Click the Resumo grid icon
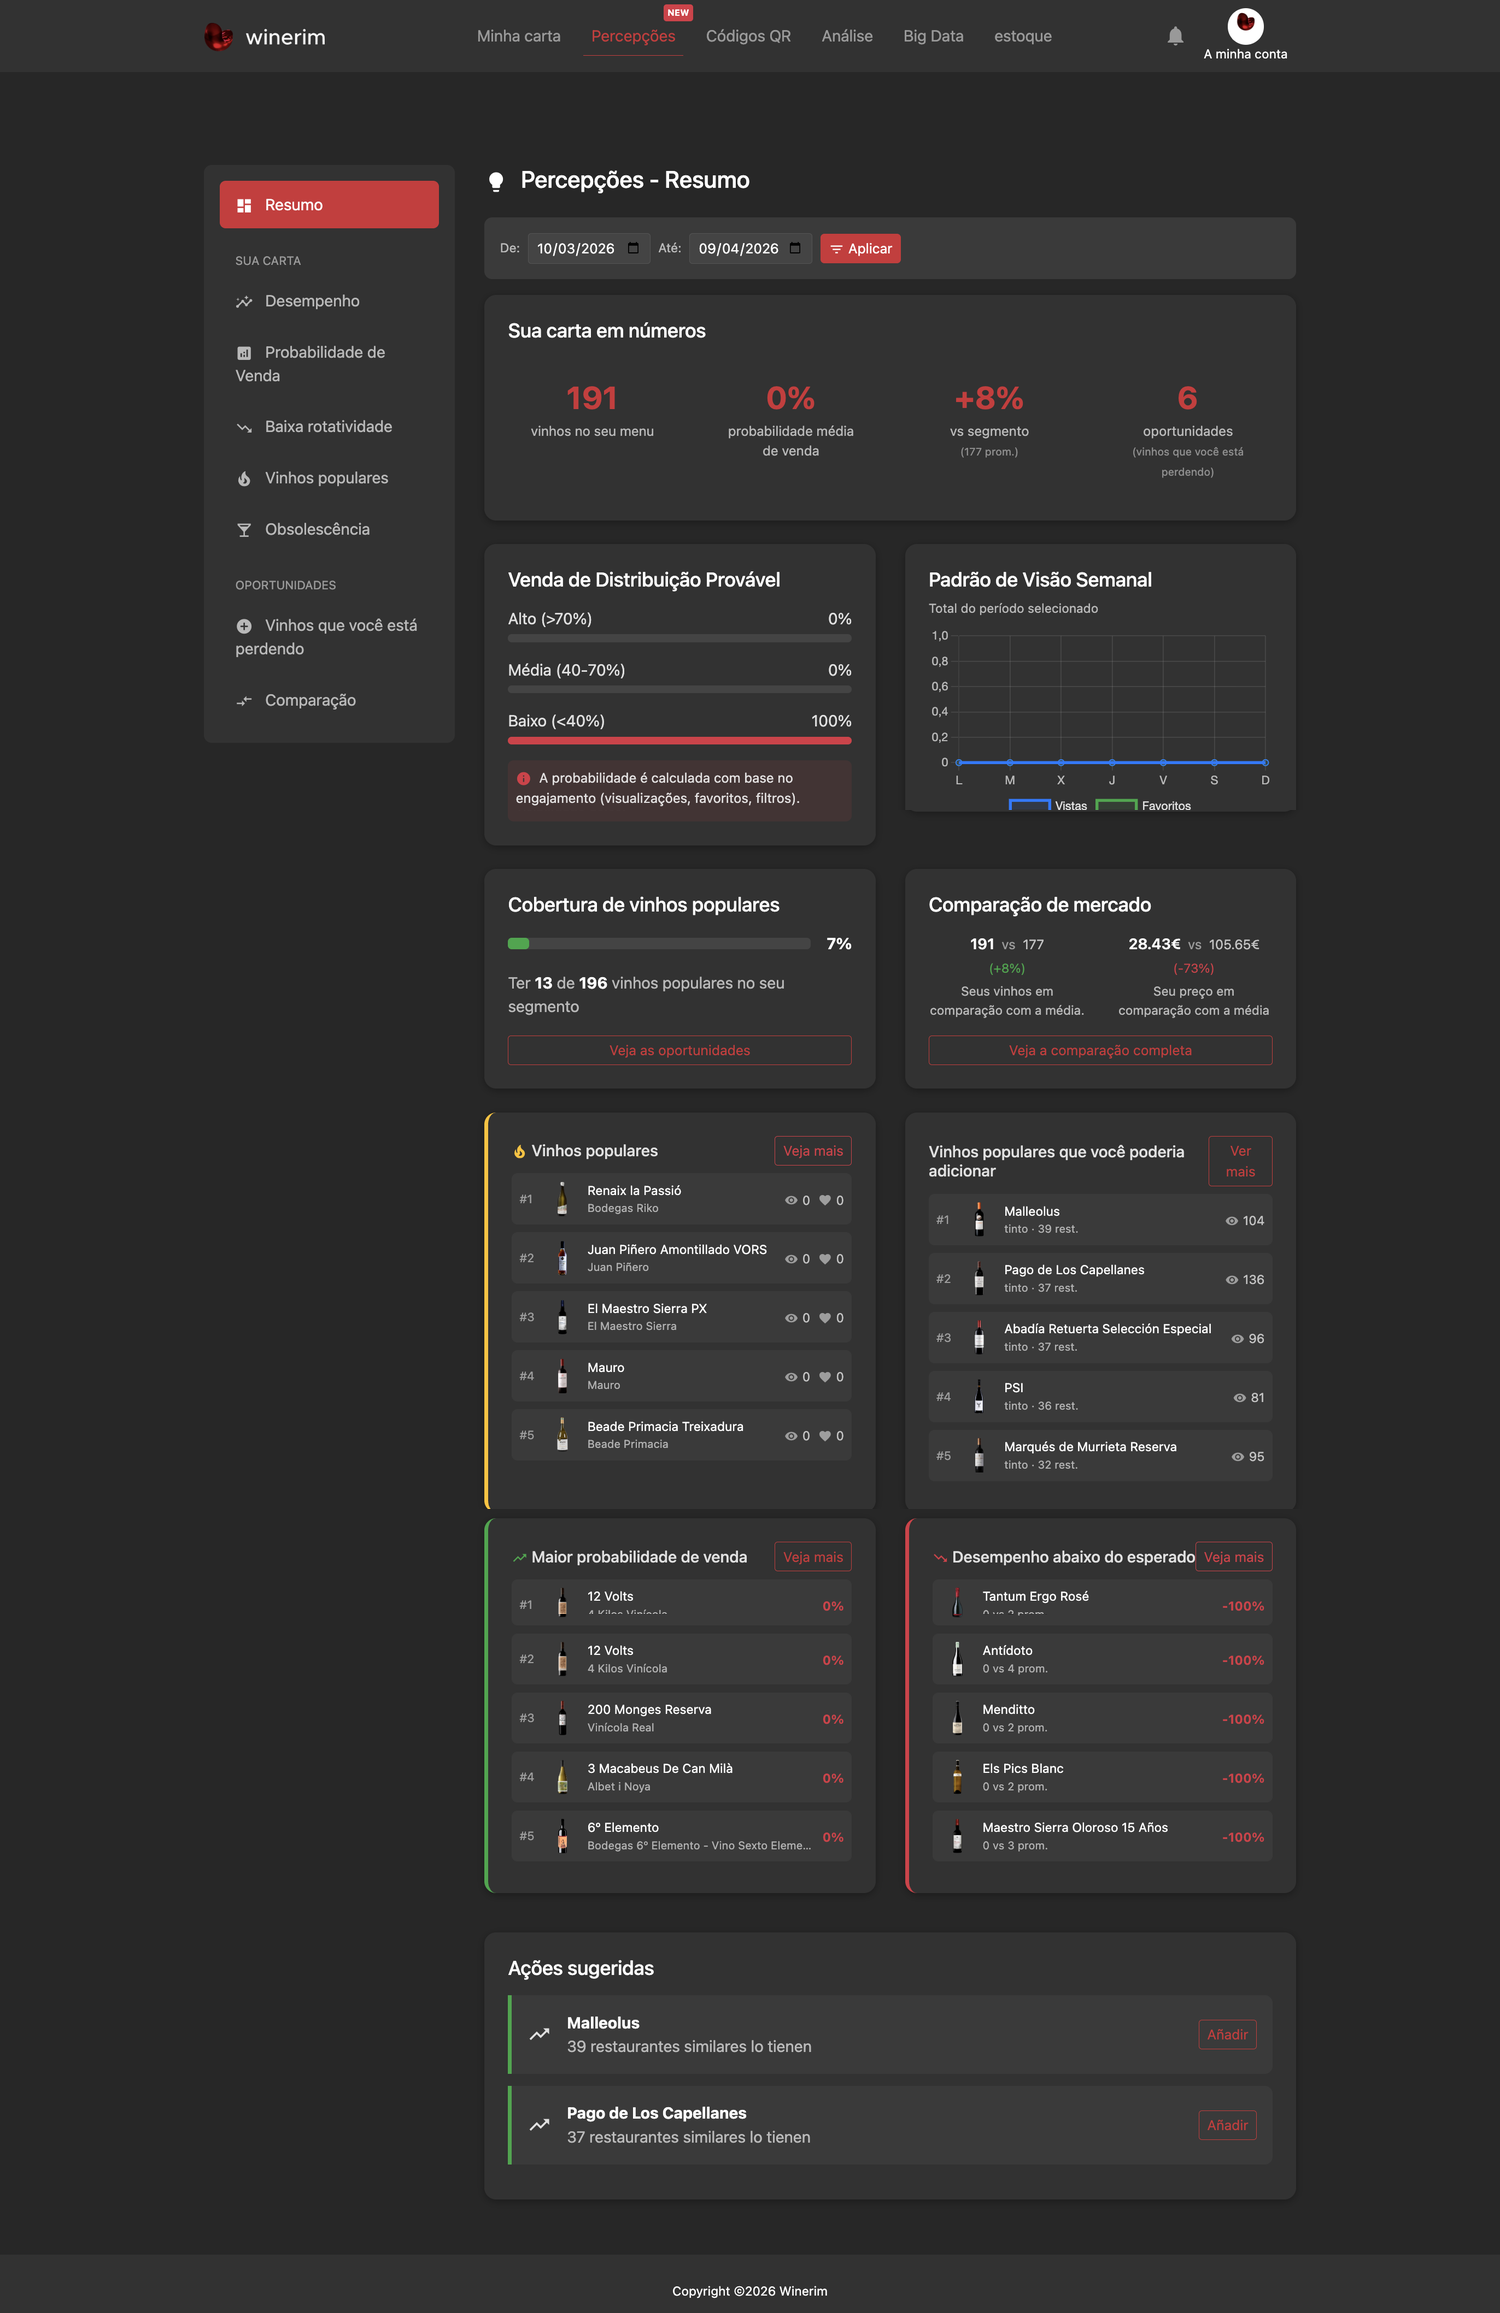 coord(244,205)
